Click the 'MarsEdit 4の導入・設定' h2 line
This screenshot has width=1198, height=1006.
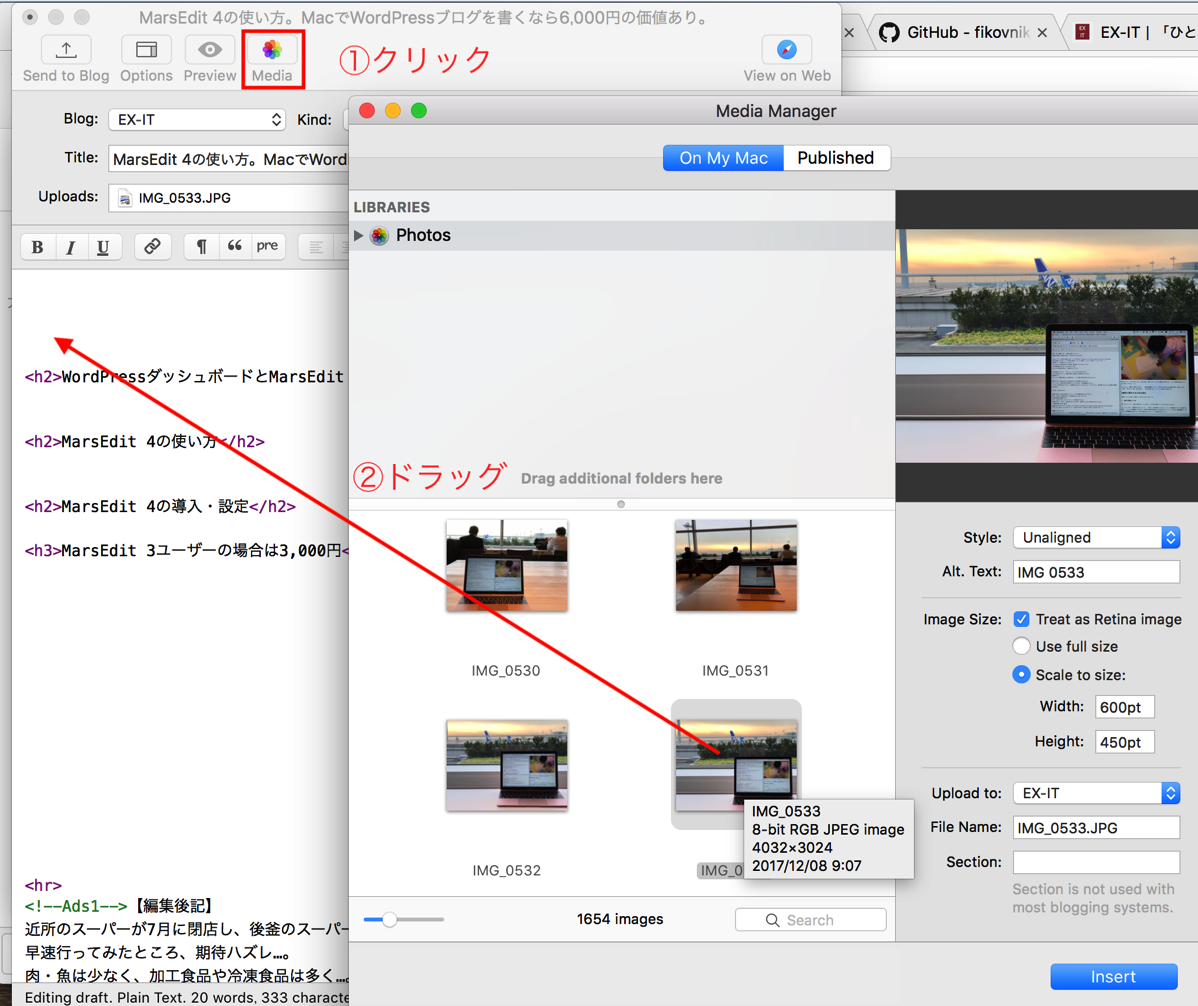tap(160, 506)
